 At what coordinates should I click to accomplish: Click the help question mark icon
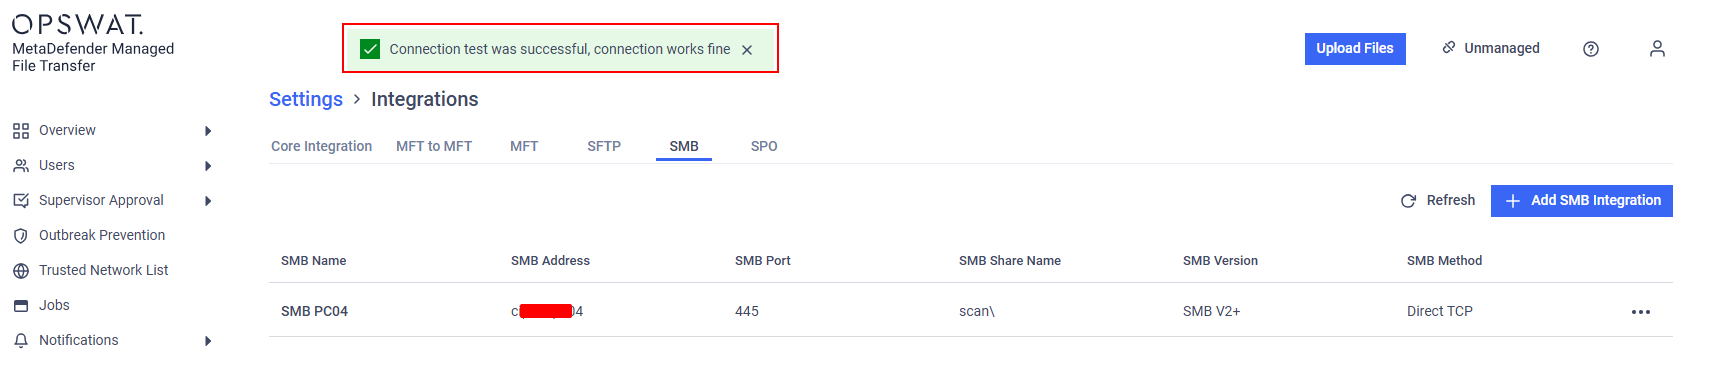1591,49
